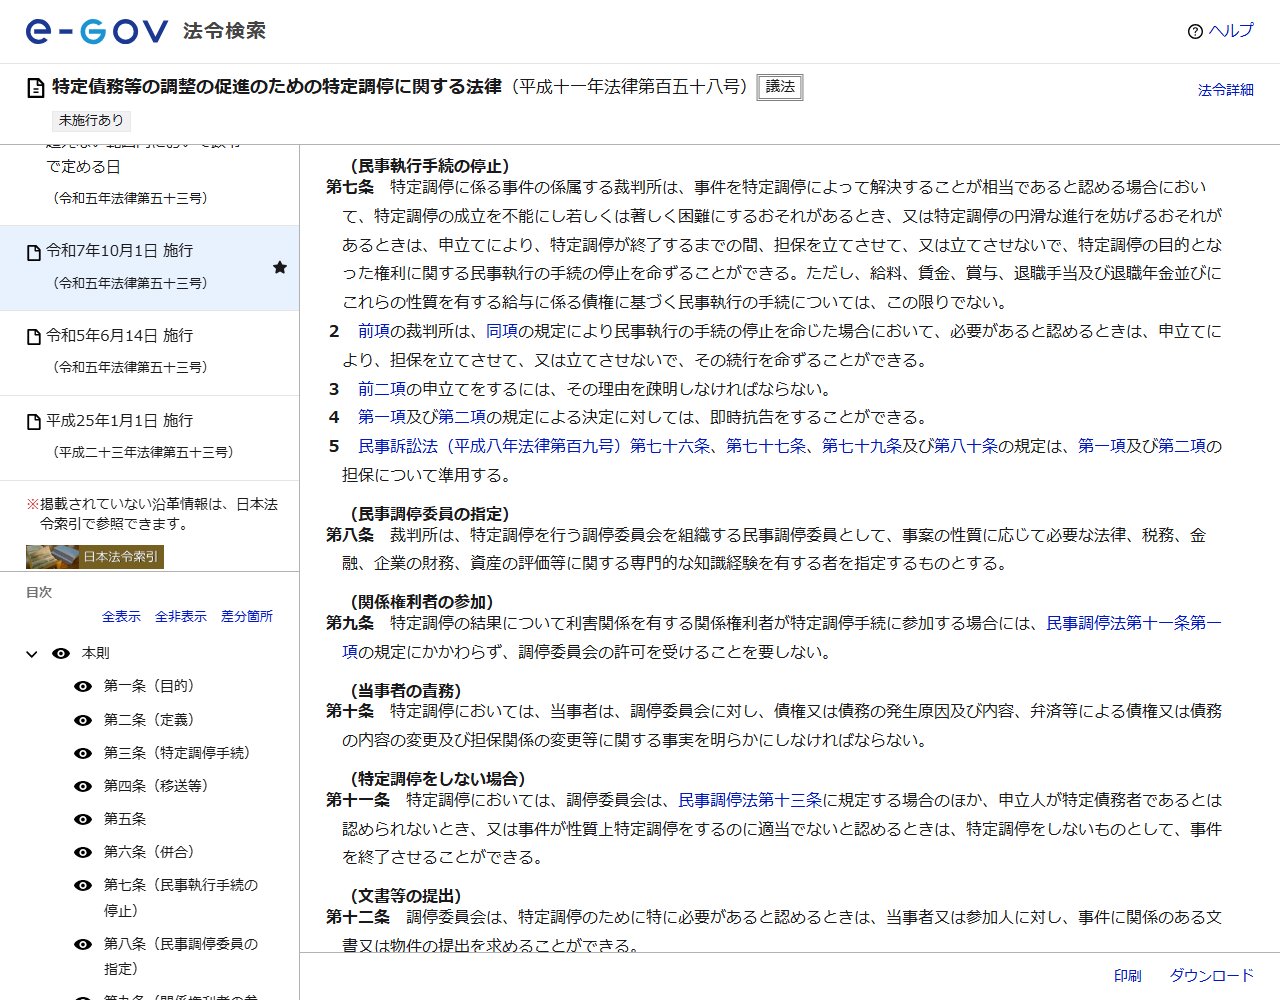Image resolution: width=1280 pixels, height=1000 pixels.
Task: Open 民事調停法第十一条第一項 link in Article 9
Action: pos(1134,623)
